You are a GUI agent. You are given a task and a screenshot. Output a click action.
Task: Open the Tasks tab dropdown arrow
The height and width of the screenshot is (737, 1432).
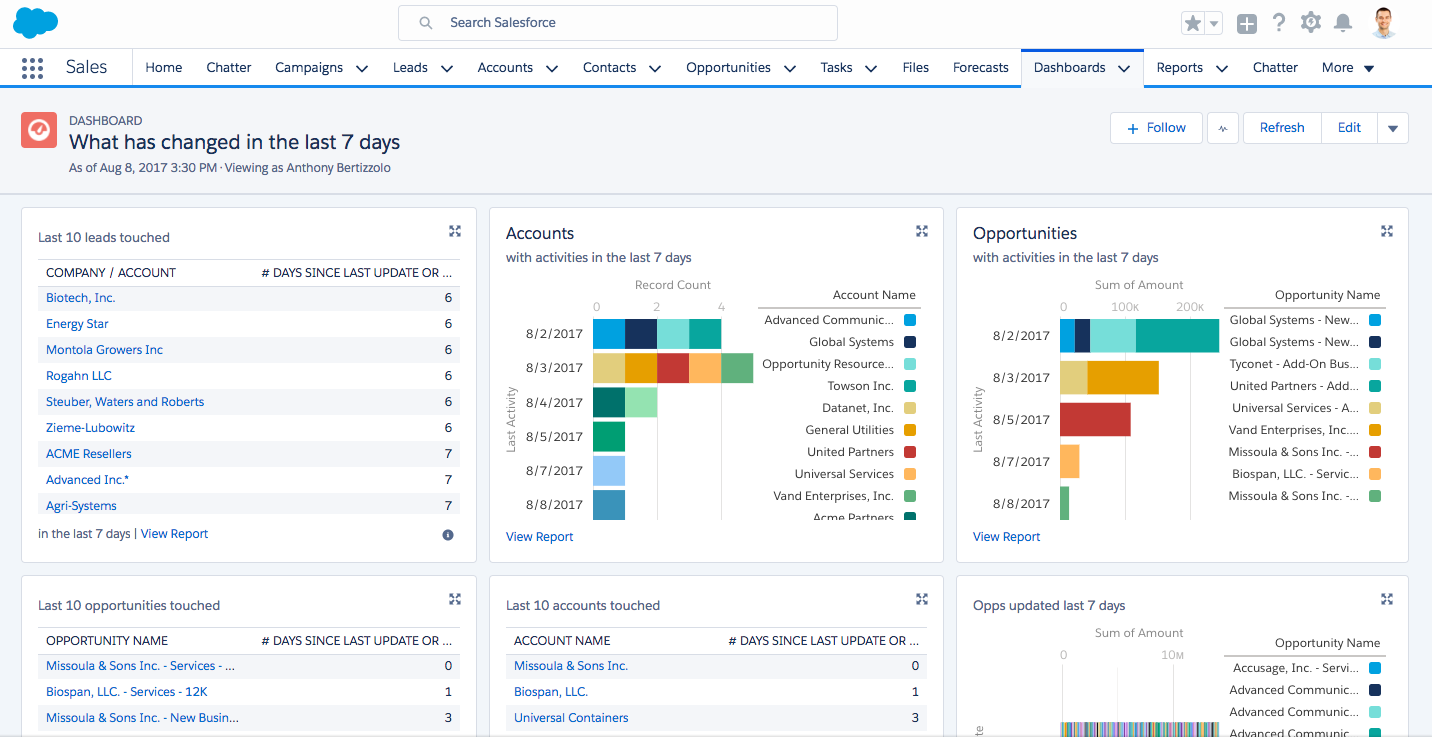click(x=871, y=68)
